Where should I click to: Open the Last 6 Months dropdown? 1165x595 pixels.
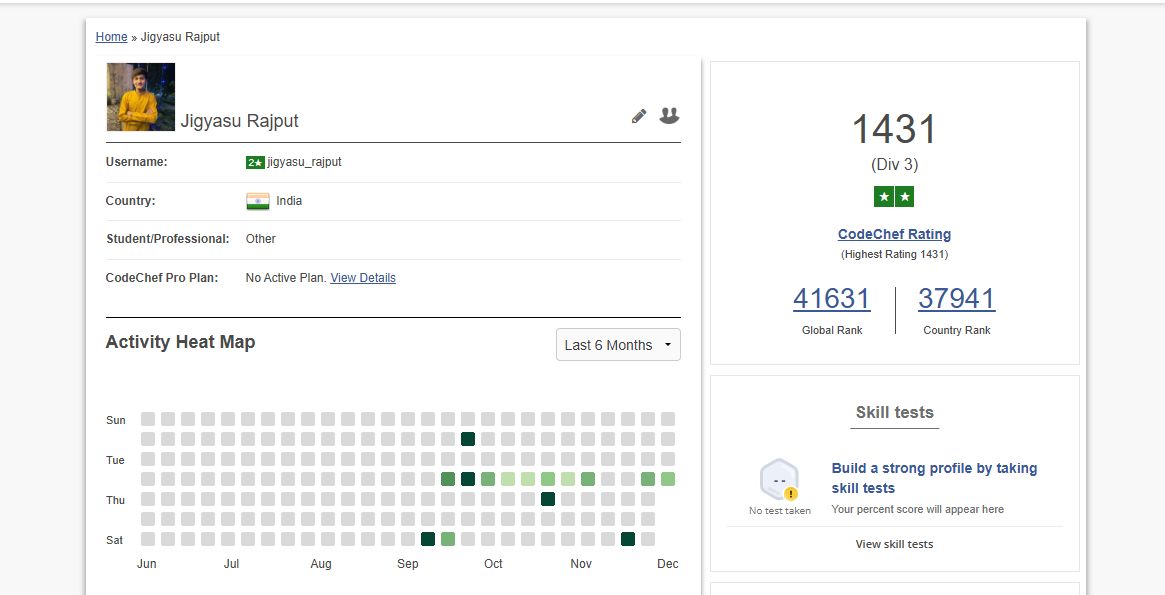pyautogui.click(x=618, y=345)
